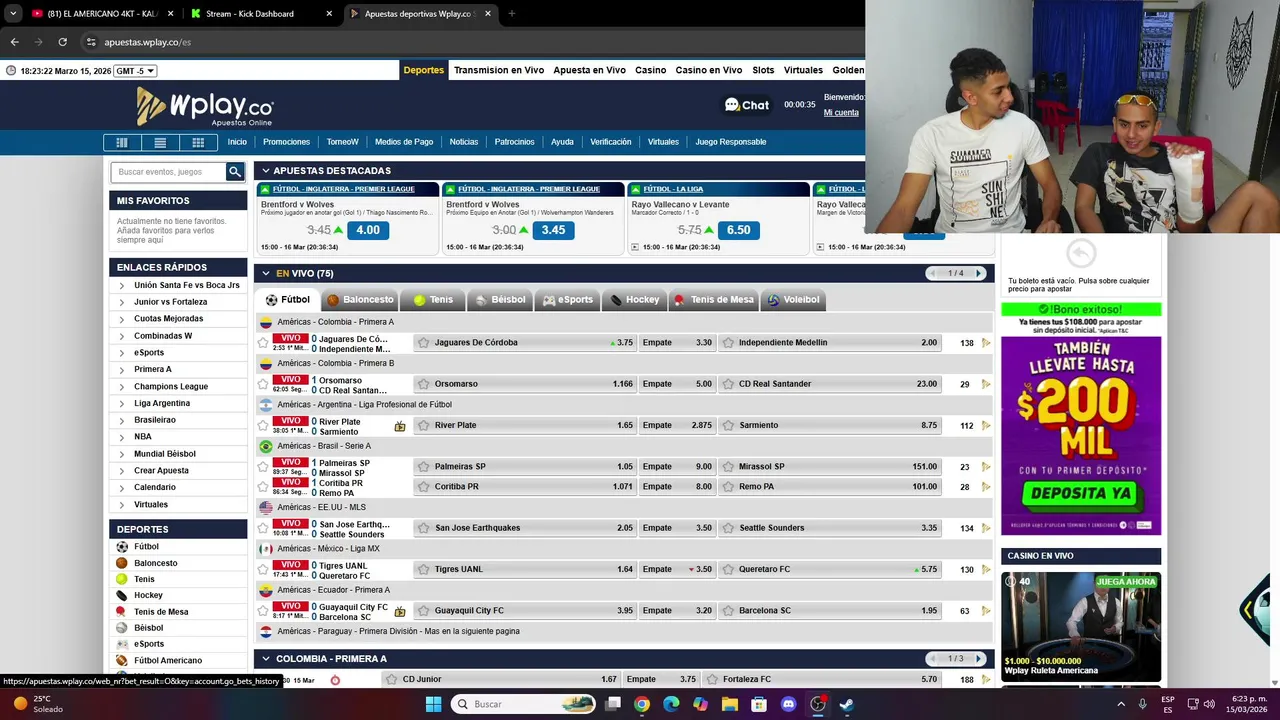Select the single-column layout icon
The height and width of the screenshot is (720, 1280).
[122, 142]
